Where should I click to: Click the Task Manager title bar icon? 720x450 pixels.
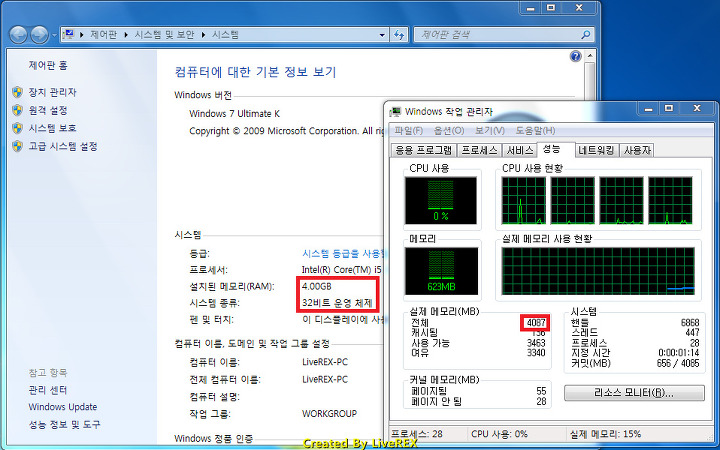coord(395,112)
